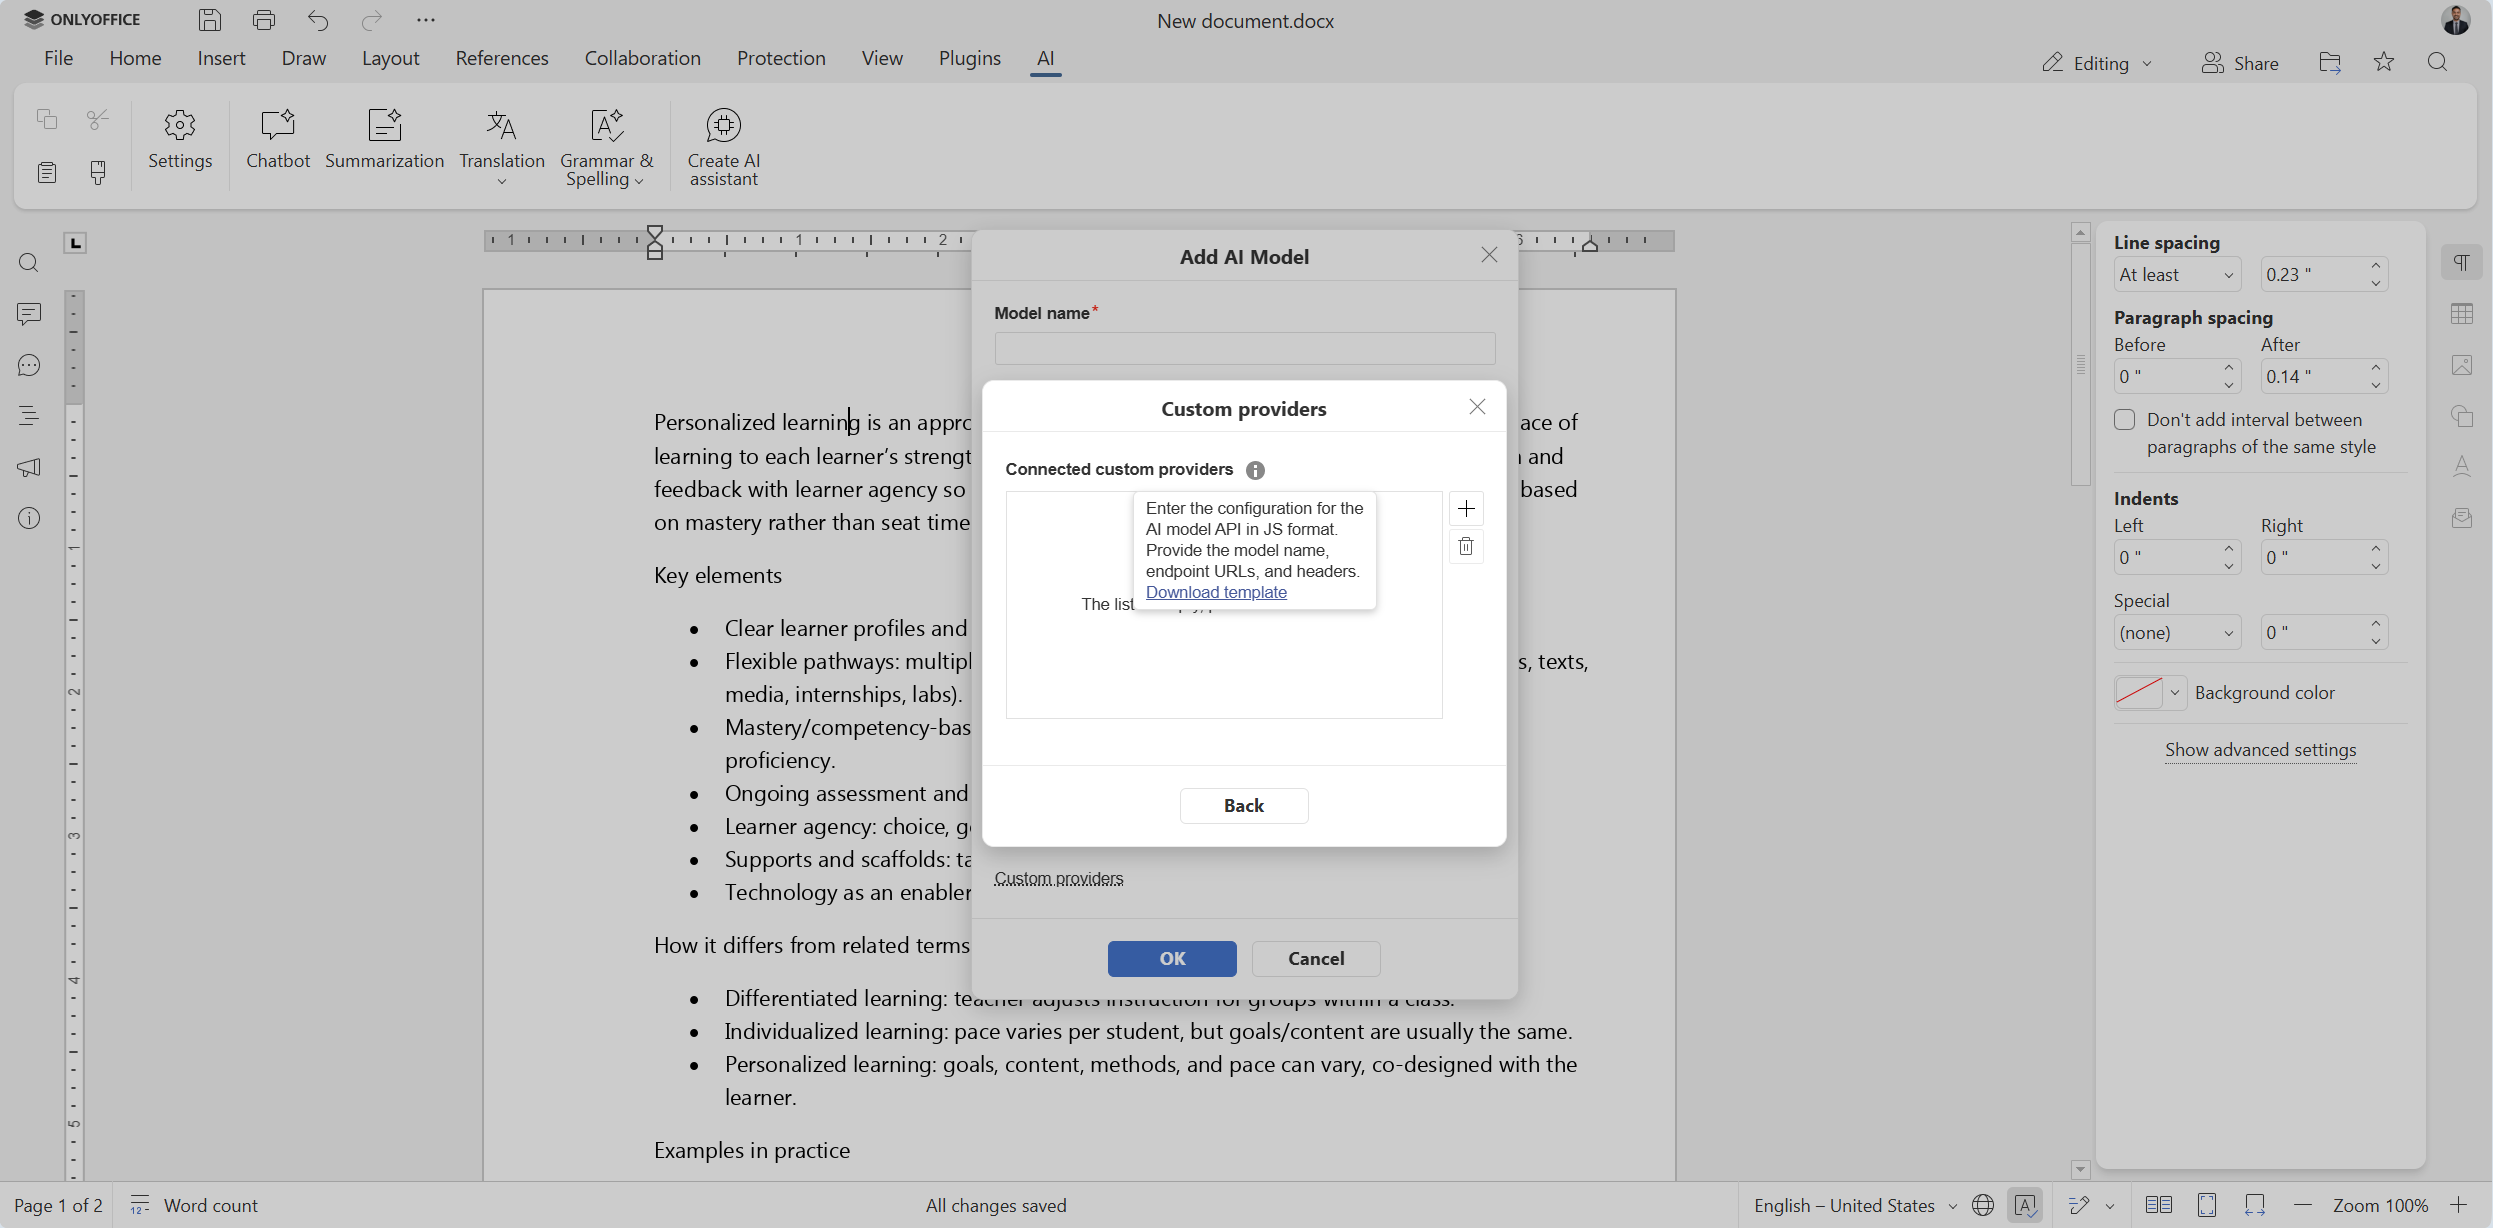Open the Comments panel in left sidebar
This screenshot has width=2493, height=1228.
coord(29,314)
